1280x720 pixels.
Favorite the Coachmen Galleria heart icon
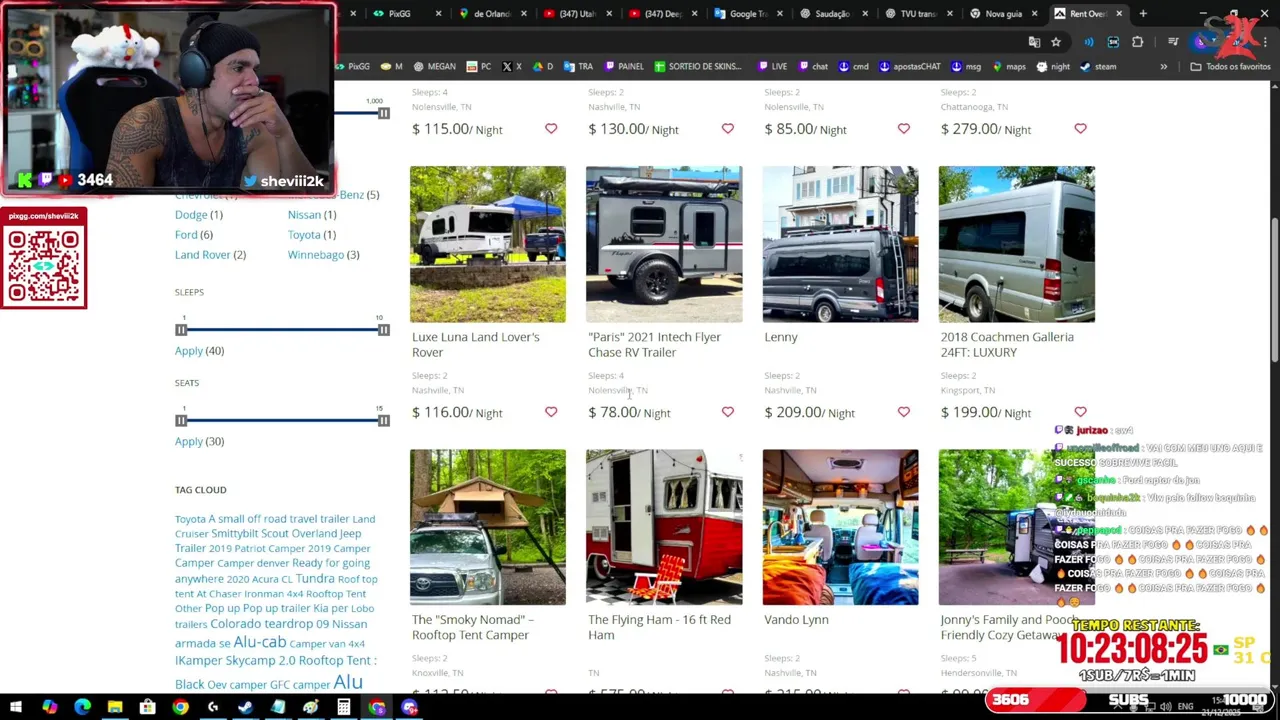[1080, 412]
